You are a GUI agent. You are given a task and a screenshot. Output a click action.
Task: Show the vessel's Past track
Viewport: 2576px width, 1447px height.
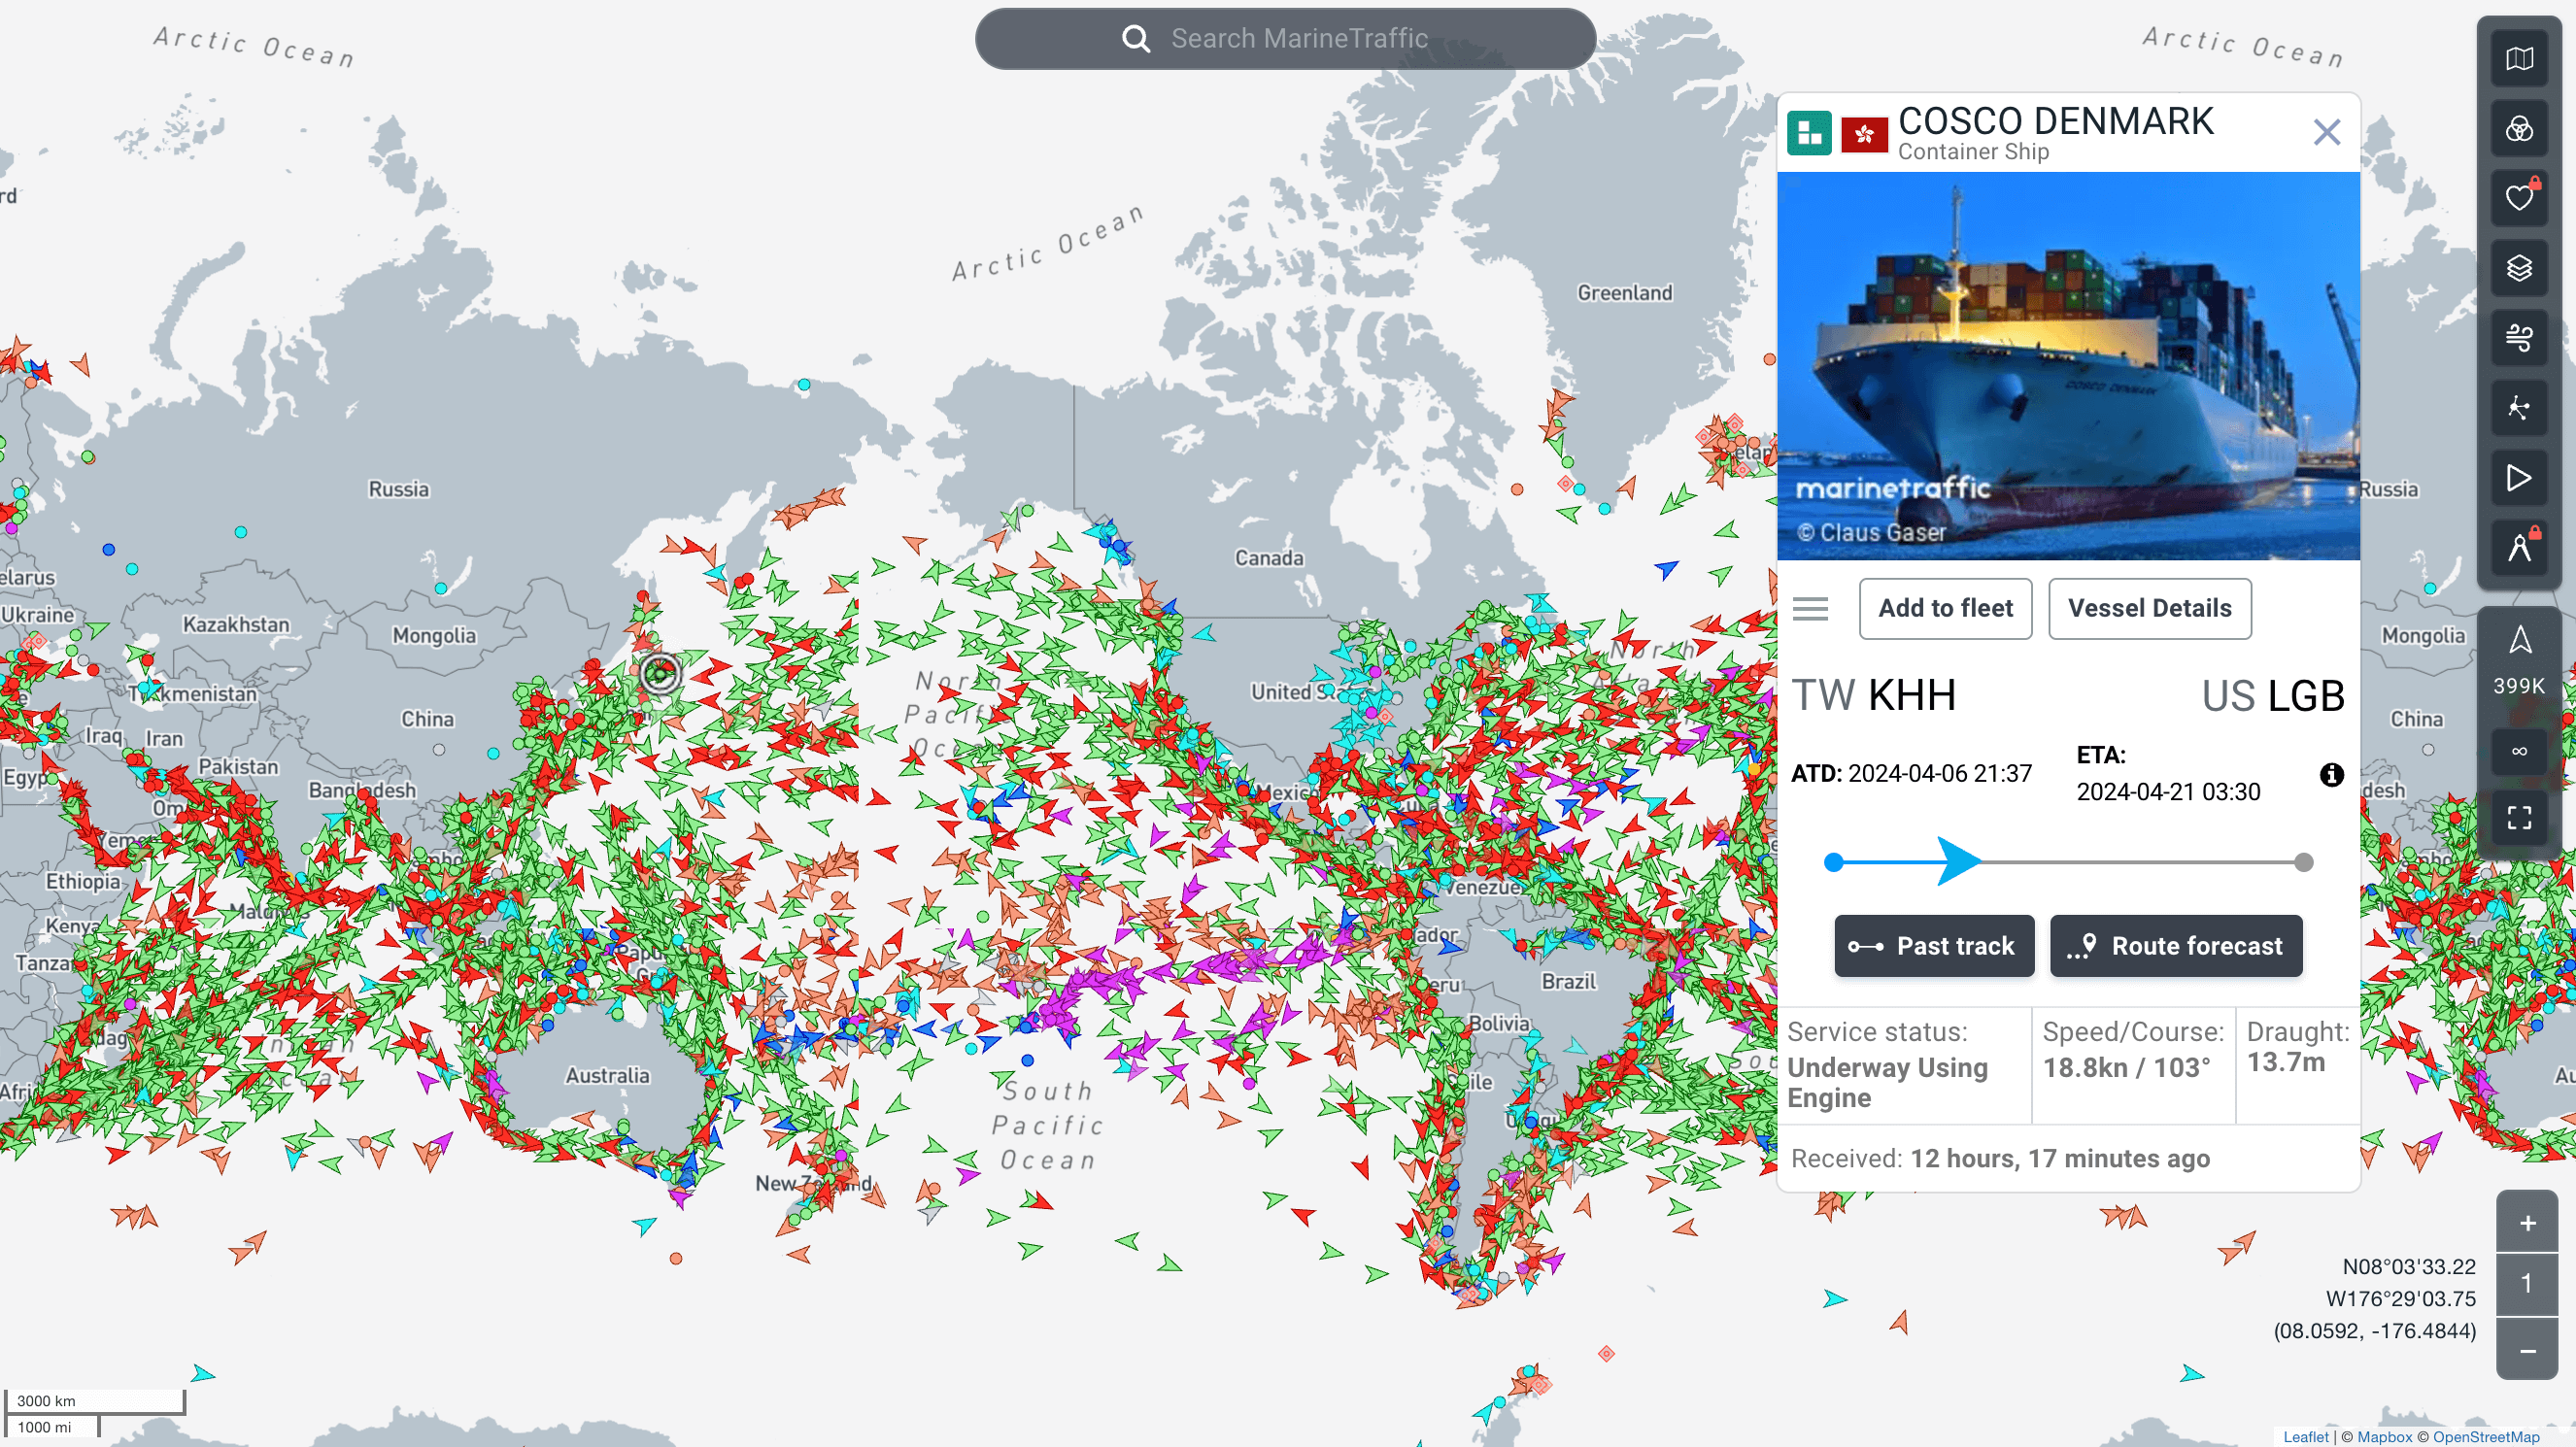pyautogui.click(x=1933, y=946)
